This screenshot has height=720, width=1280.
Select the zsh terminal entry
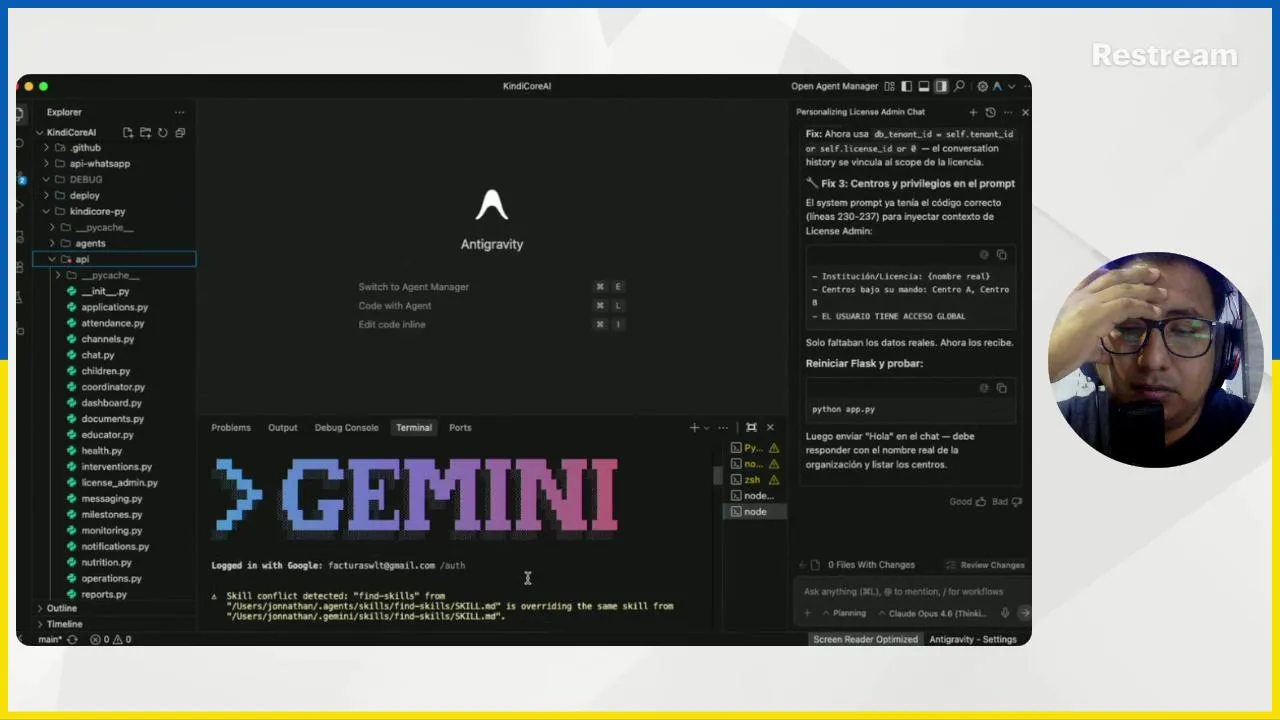coord(755,480)
